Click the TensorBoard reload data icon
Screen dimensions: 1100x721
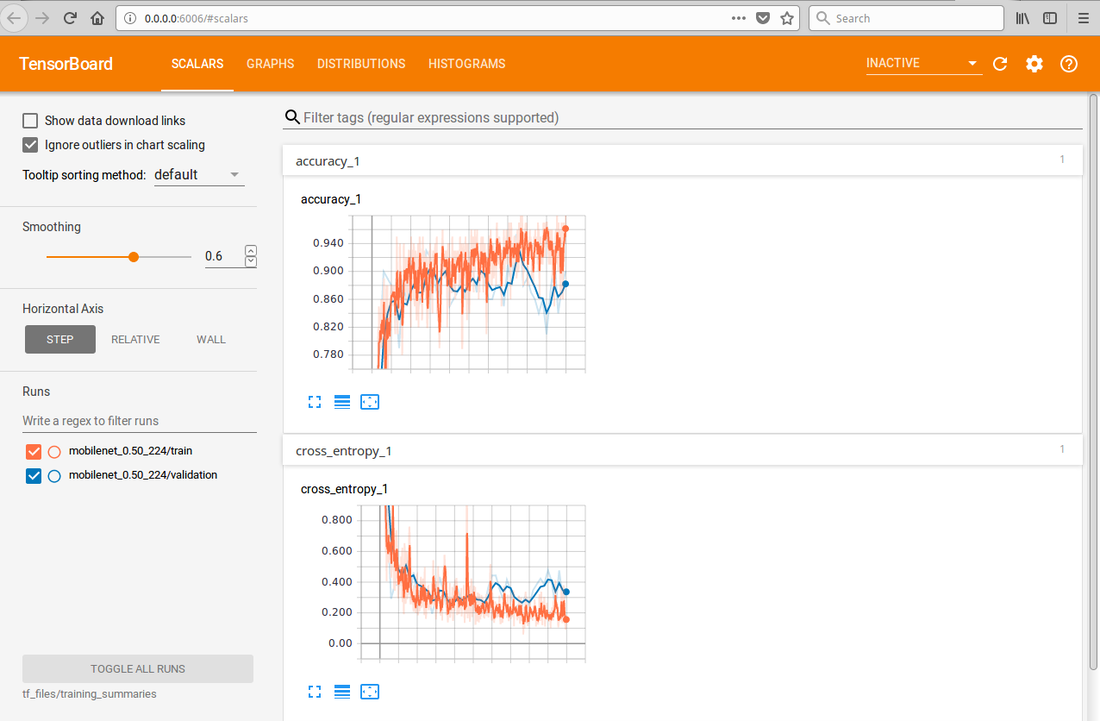1000,64
